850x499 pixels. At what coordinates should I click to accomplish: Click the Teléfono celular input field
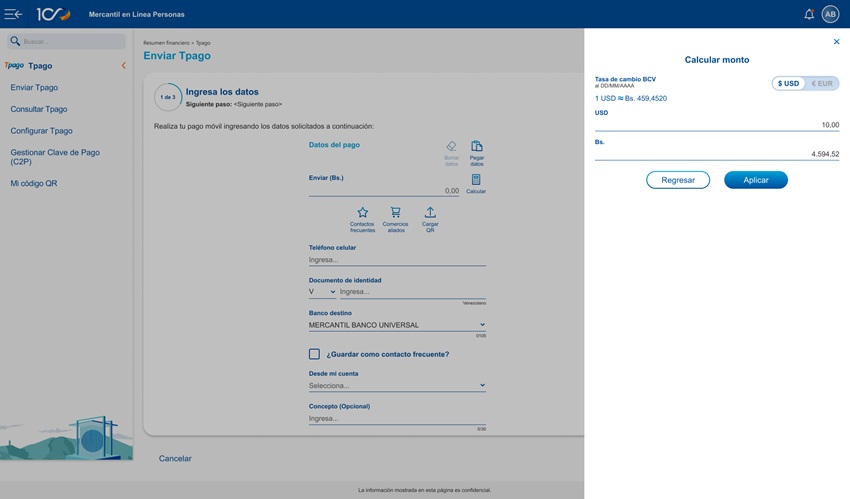point(397,260)
